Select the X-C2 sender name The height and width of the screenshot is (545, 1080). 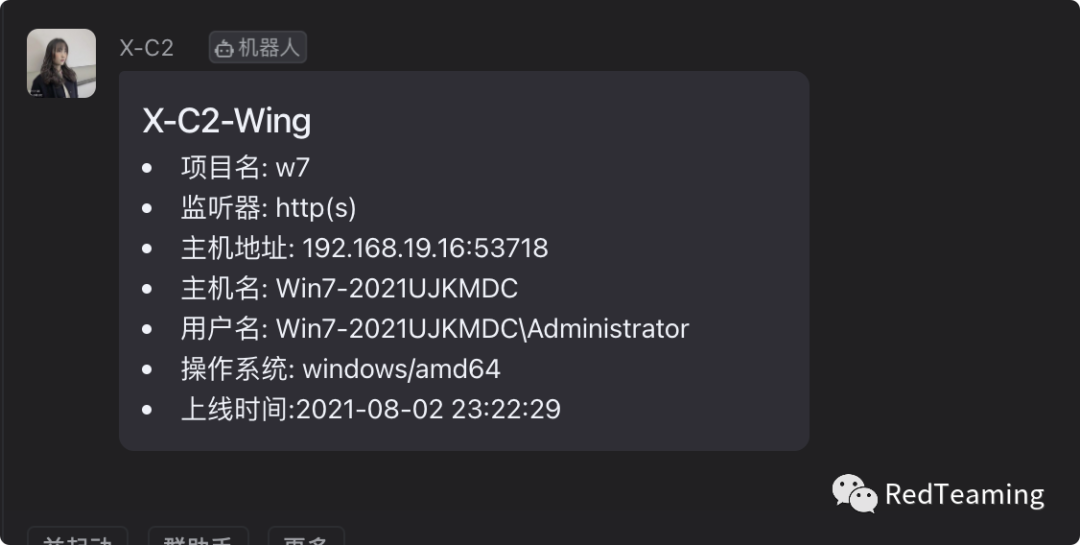146,48
